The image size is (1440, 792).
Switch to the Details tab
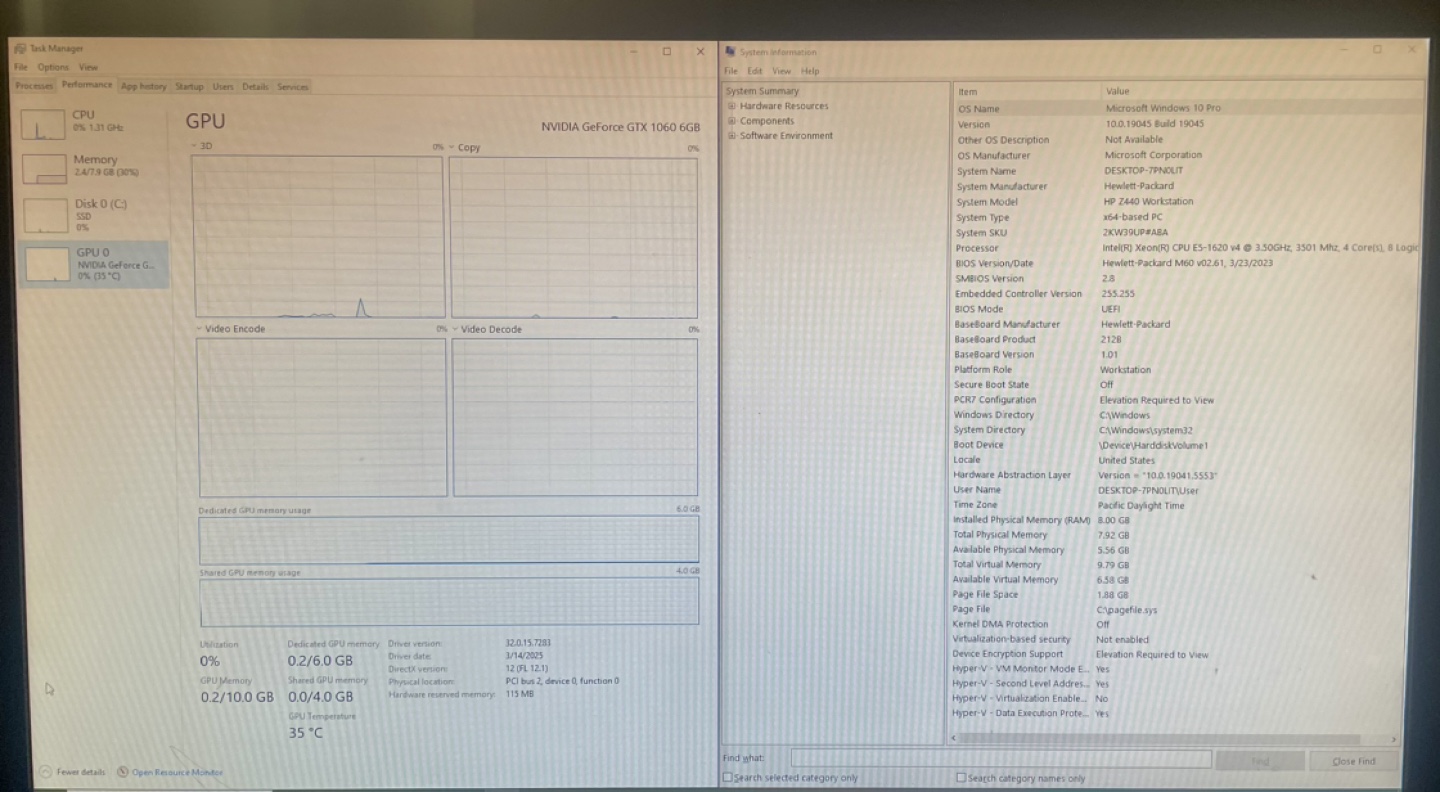click(255, 87)
